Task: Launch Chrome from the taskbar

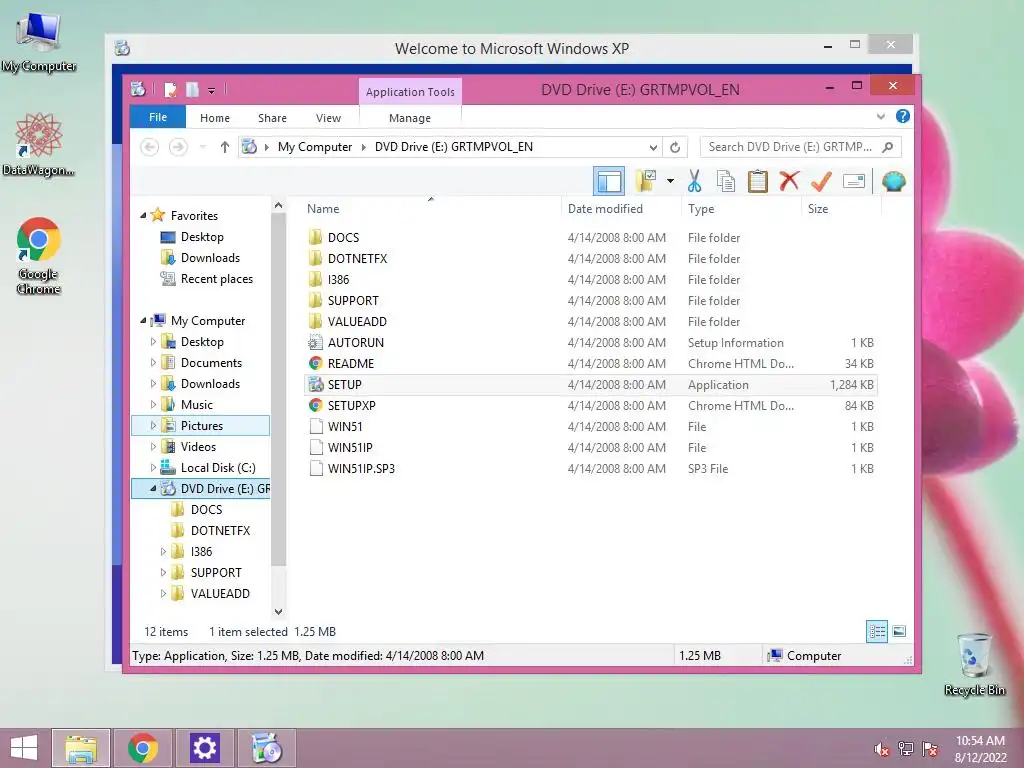Action: click(143, 748)
